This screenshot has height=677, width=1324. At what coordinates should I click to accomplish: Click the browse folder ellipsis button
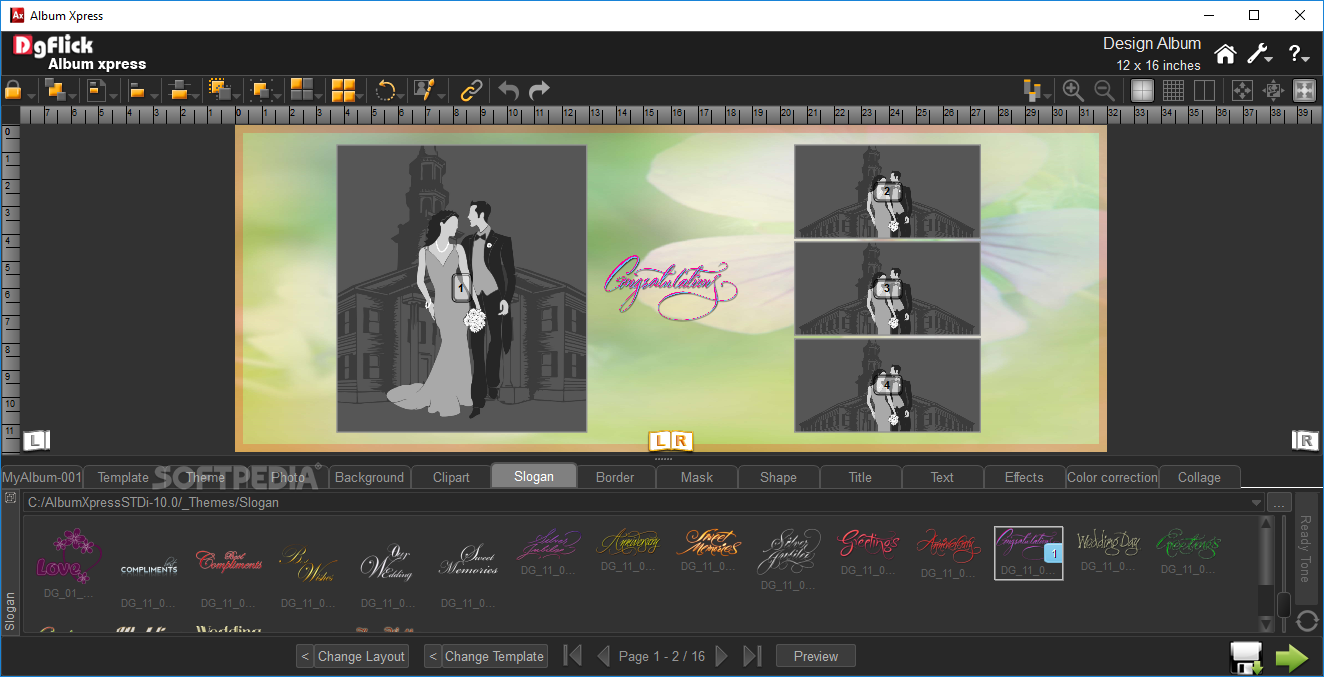tap(1278, 502)
